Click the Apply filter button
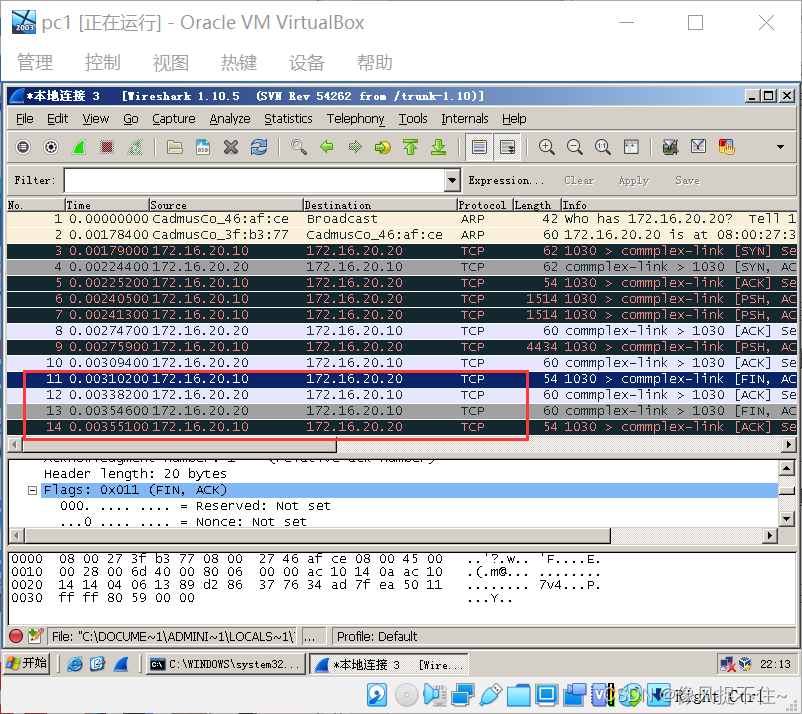Screen dimensions: 802x714 pos(634,181)
